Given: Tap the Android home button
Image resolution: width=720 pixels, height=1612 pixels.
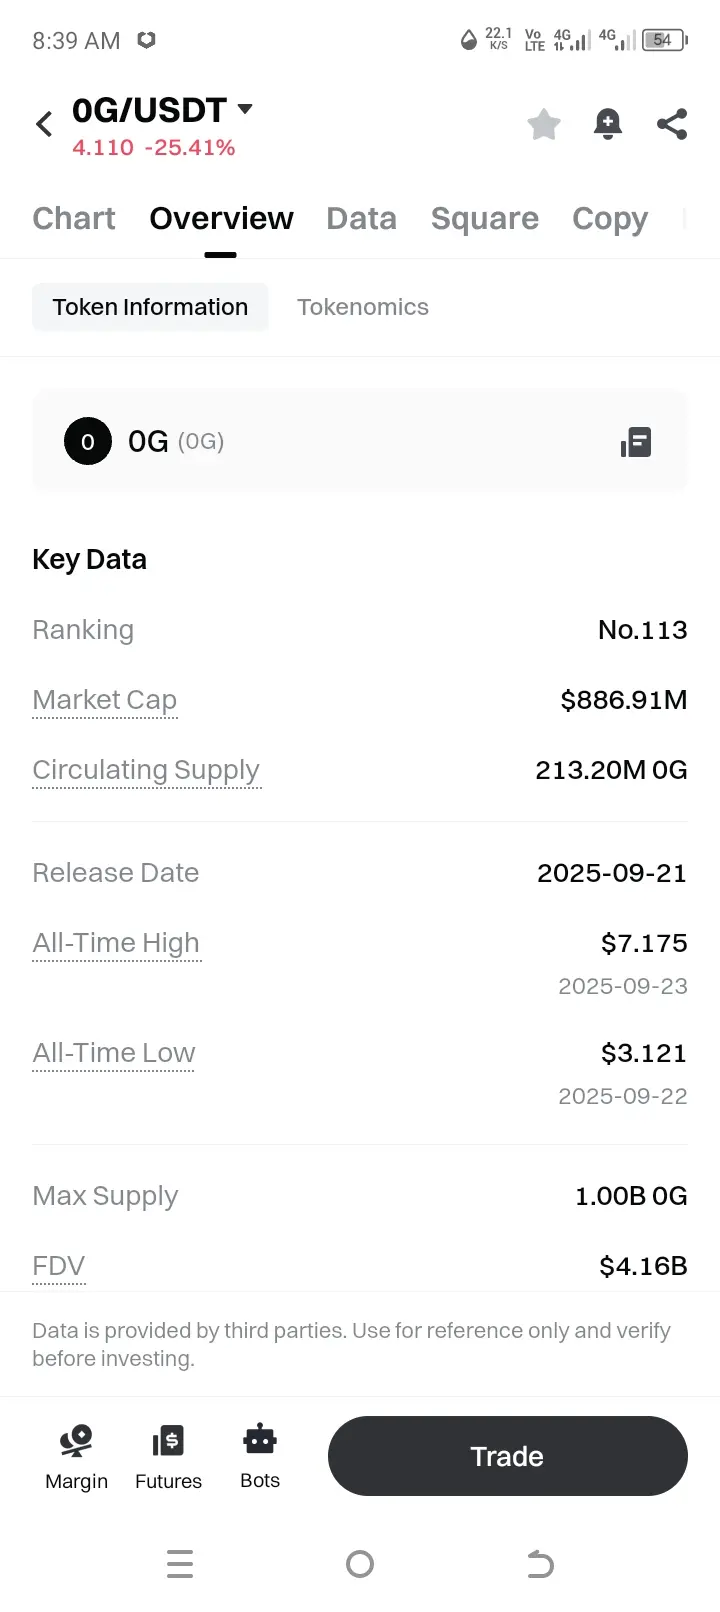Looking at the screenshot, I should (x=360, y=1564).
